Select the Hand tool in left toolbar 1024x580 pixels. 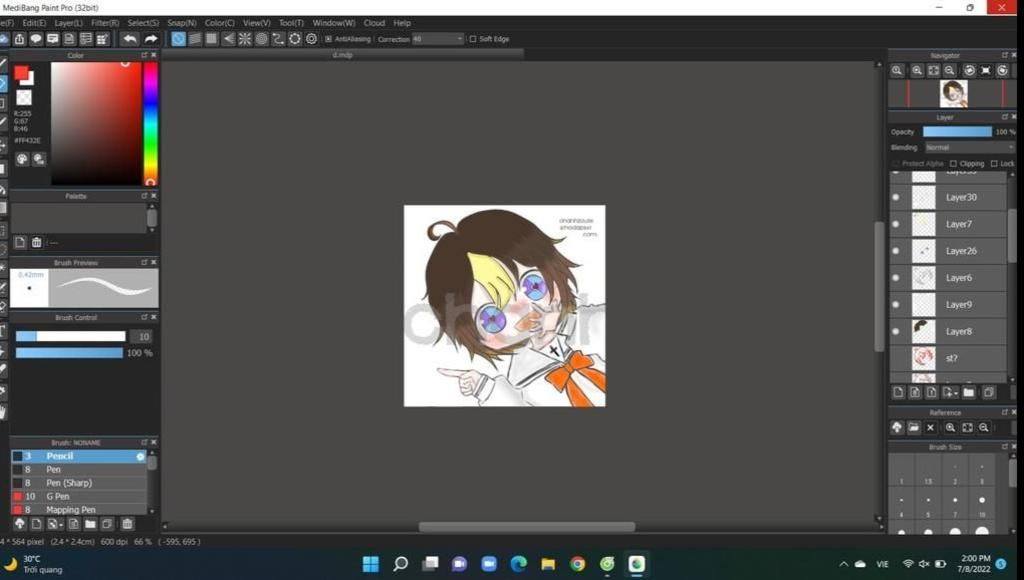[x=3, y=412]
